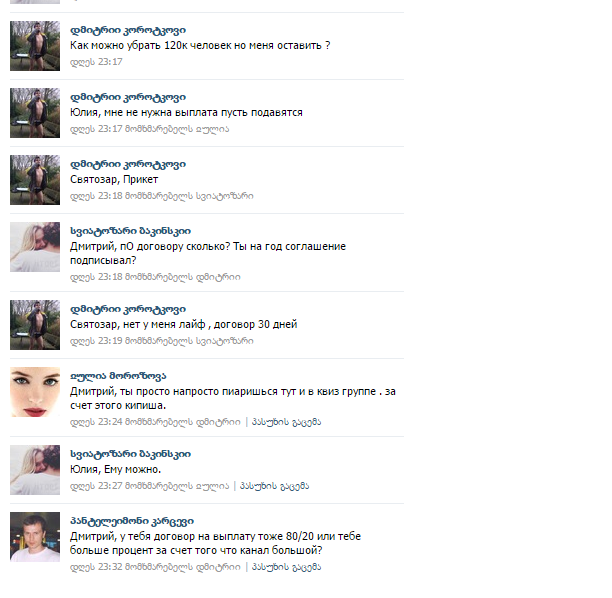The image size is (612, 598).
Task: Click author name above 'Святозар, Прикет'
Action: click(x=128, y=164)
